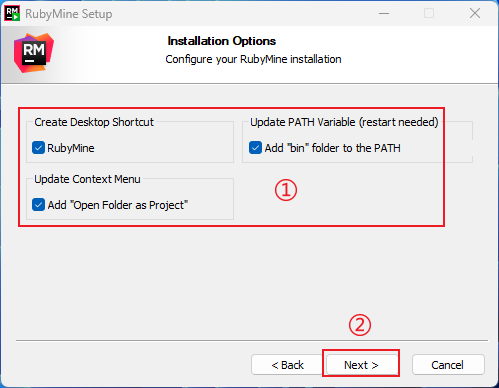
Task: Click the red circled number 1 annotation
Action: pyautogui.click(x=286, y=190)
